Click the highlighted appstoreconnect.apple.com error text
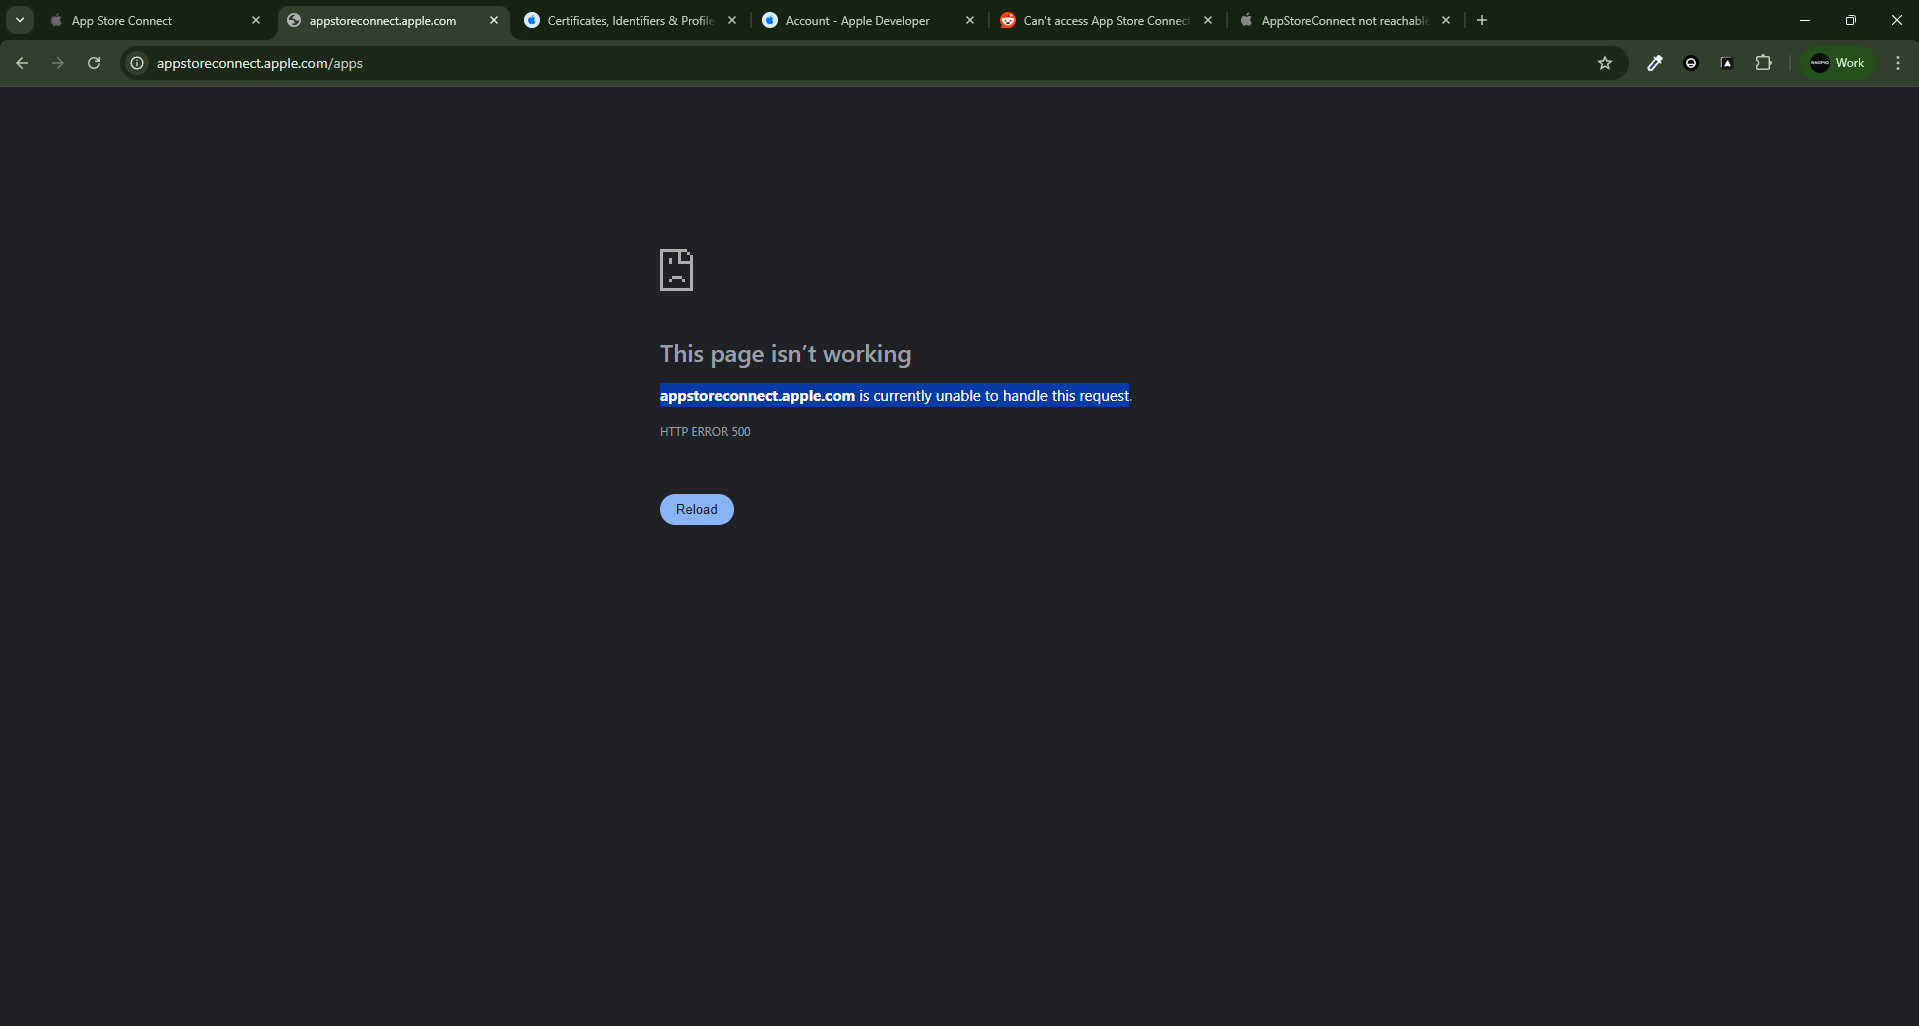The height and width of the screenshot is (1026, 1919). pyautogui.click(x=895, y=396)
